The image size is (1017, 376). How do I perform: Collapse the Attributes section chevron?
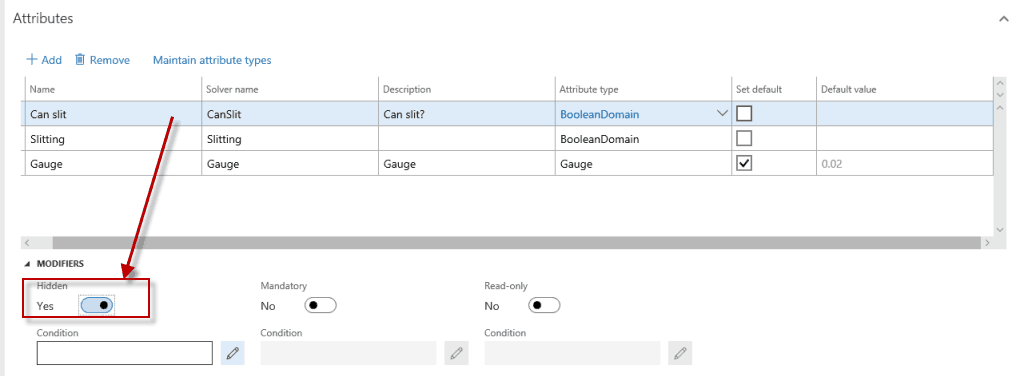click(x=1004, y=19)
